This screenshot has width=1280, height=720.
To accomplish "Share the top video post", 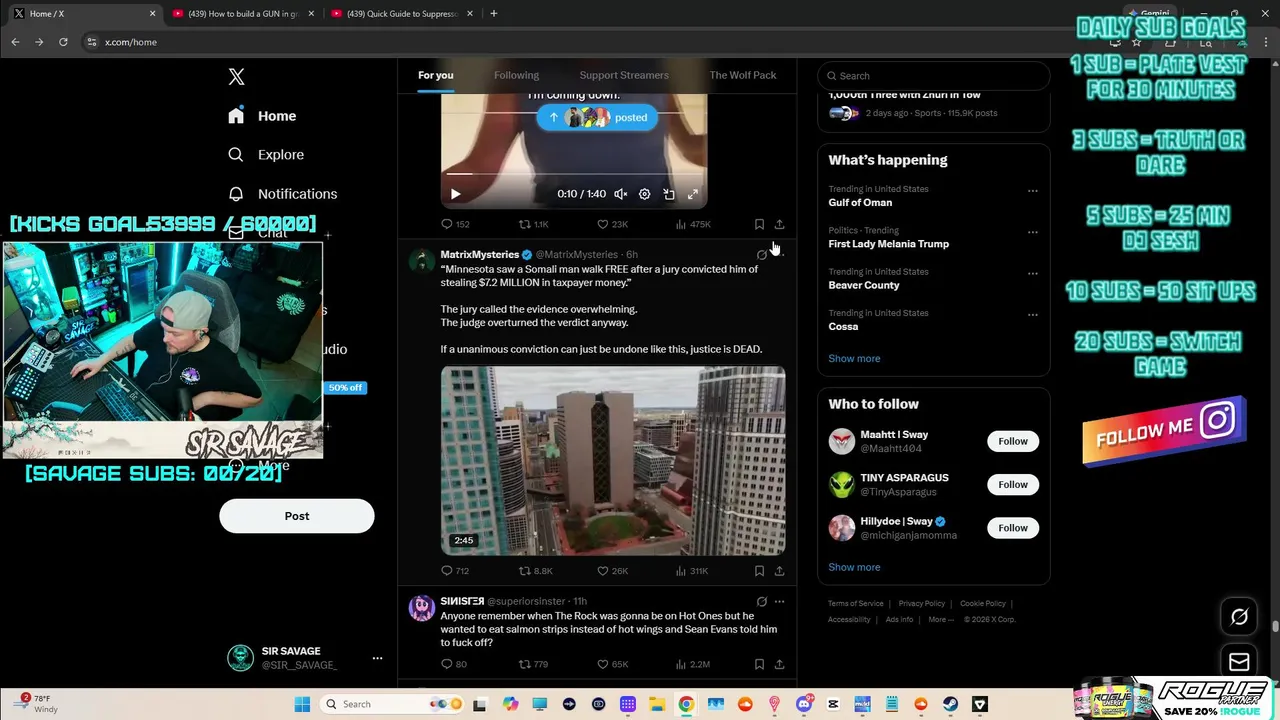I will (x=779, y=224).
